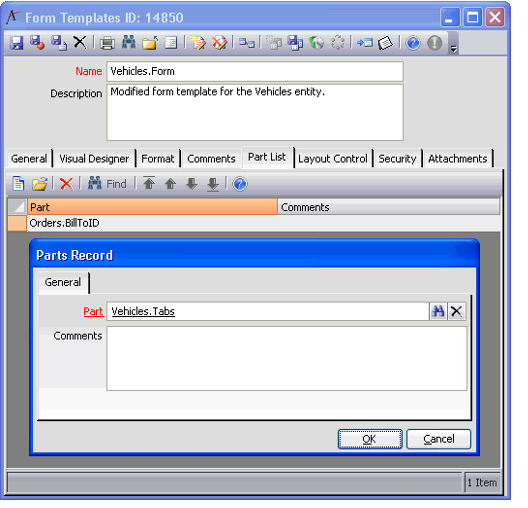Click the binoculars search icon in main toolbar
This screenshot has height=508, width=528.
(129, 42)
